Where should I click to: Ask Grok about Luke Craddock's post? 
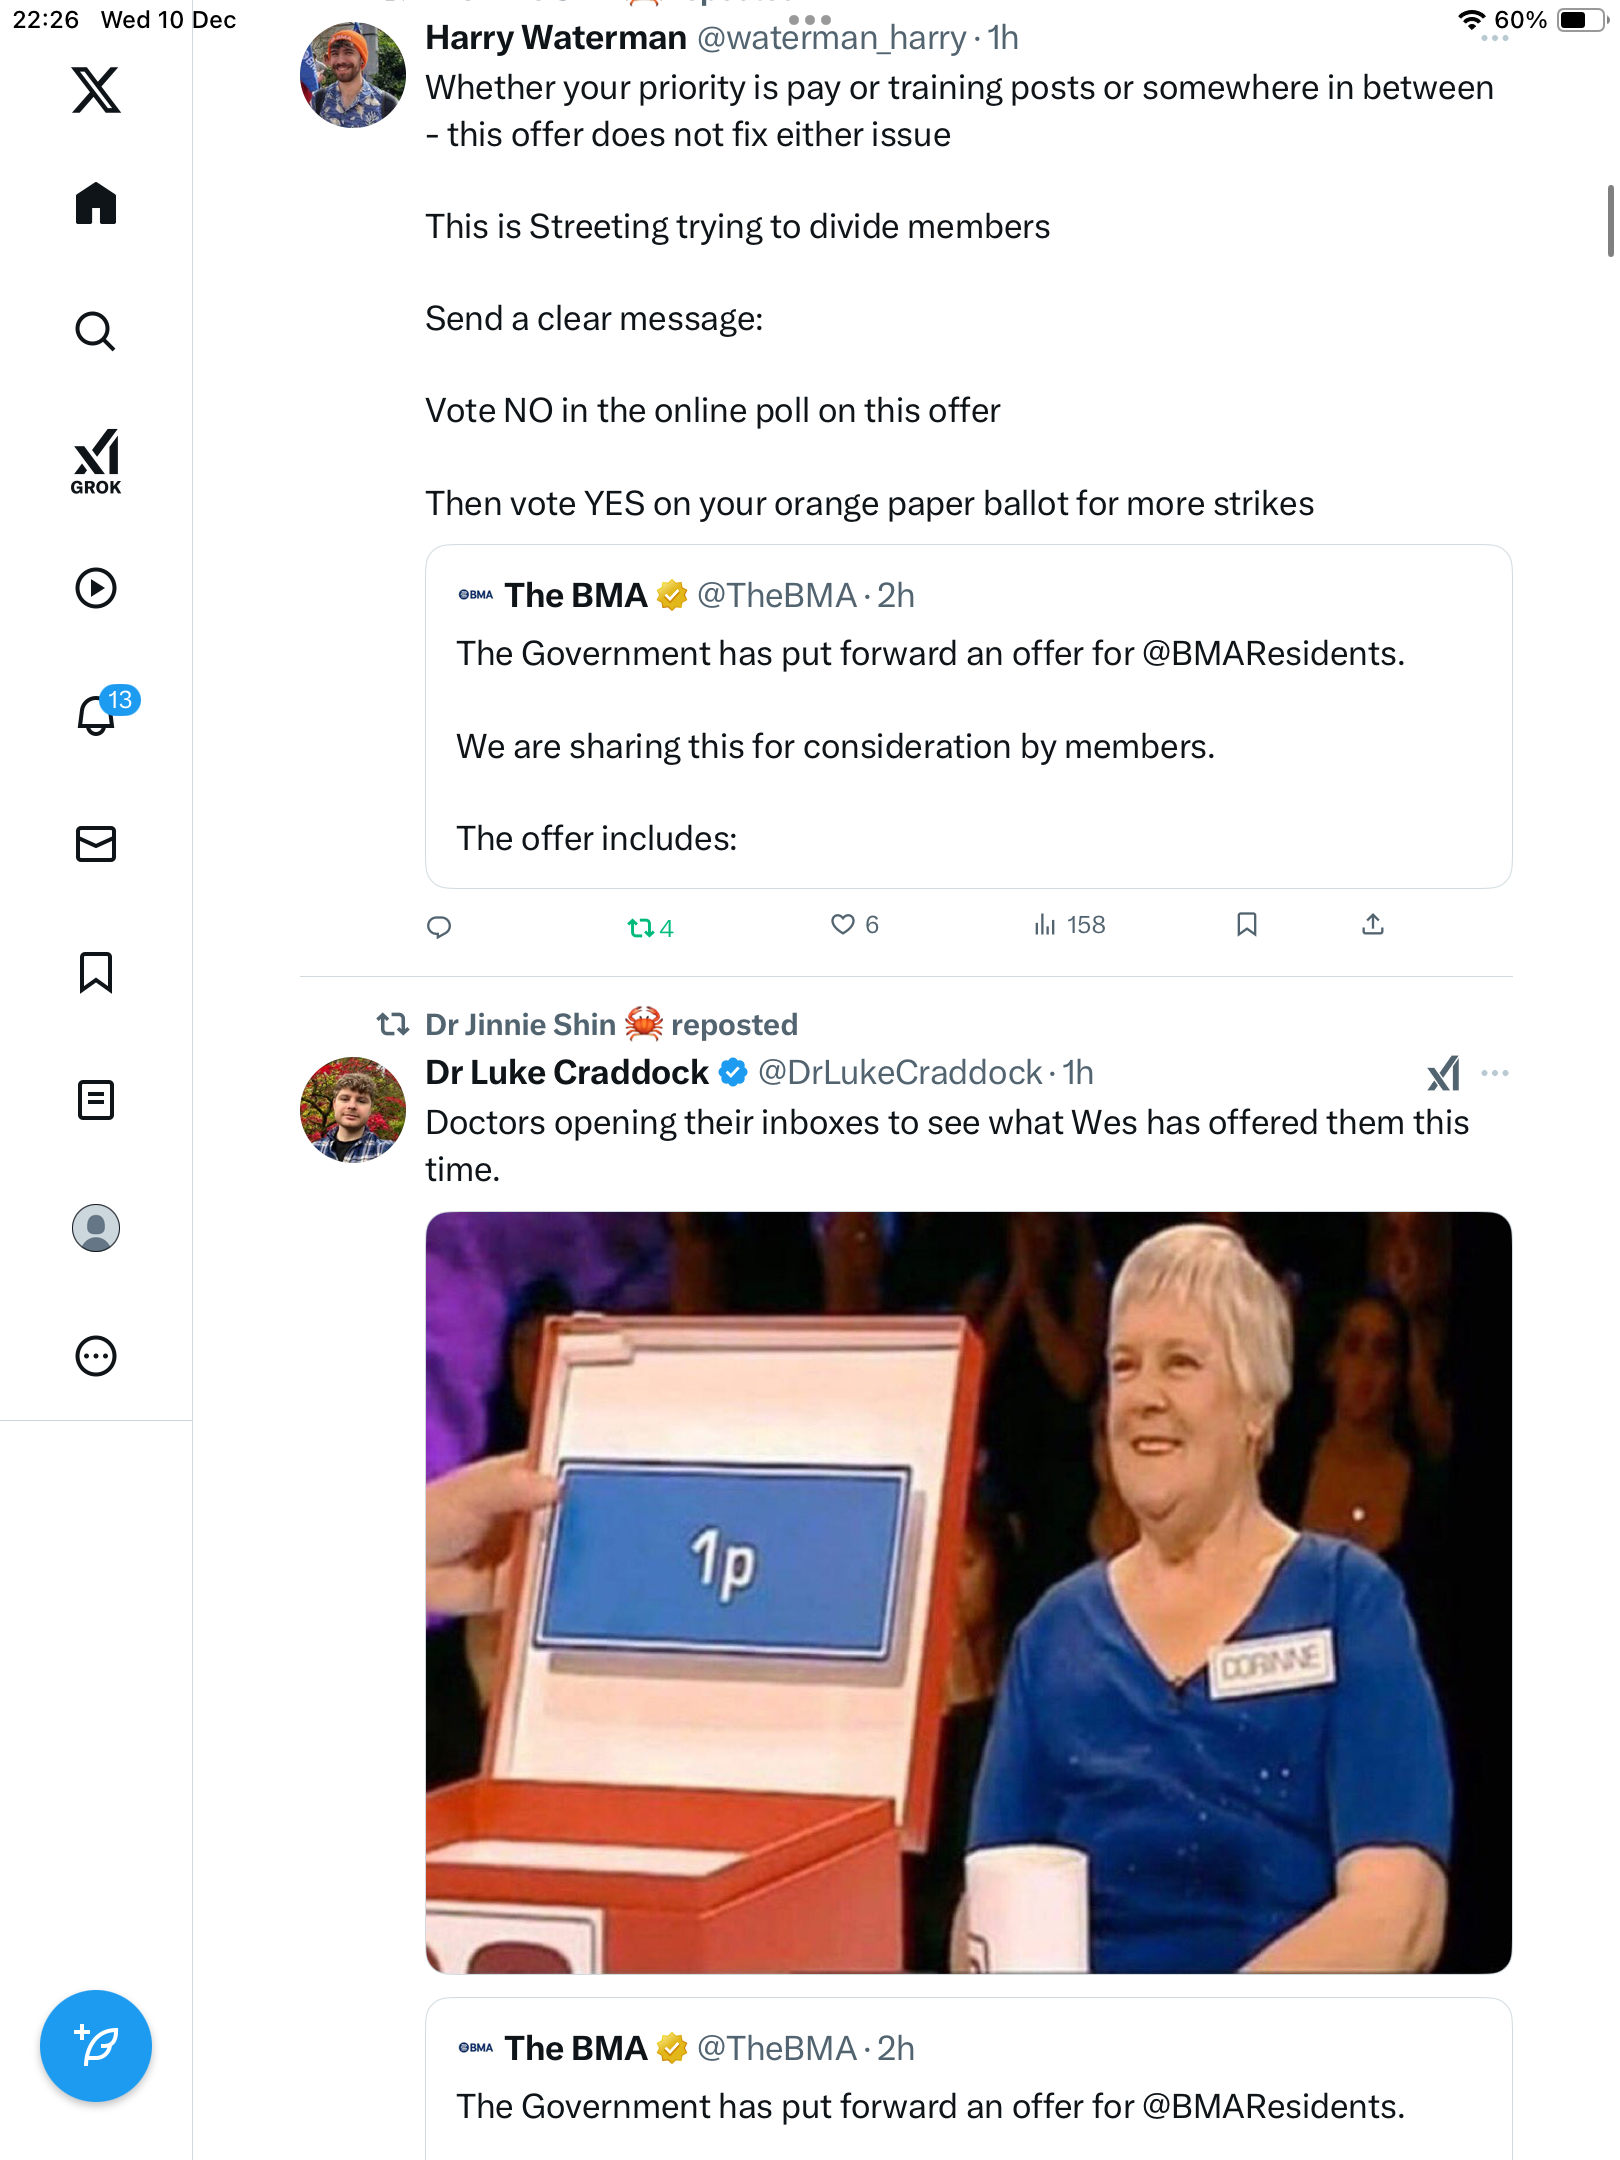tap(1443, 1073)
